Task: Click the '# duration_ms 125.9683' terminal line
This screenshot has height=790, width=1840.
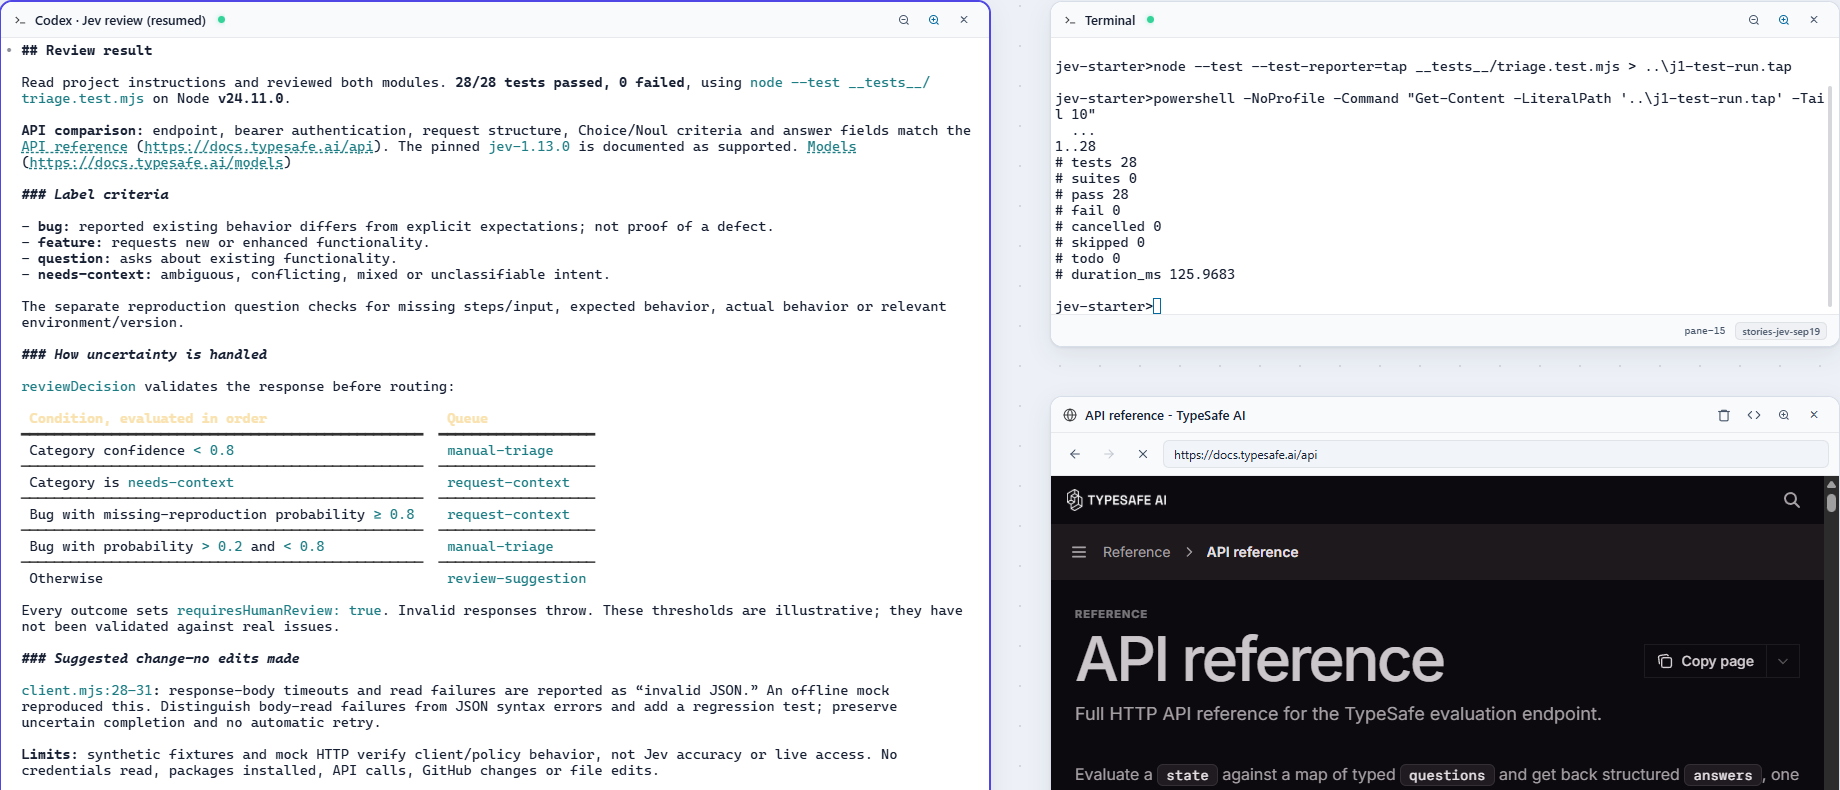Action: pyautogui.click(x=1145, y=275)
